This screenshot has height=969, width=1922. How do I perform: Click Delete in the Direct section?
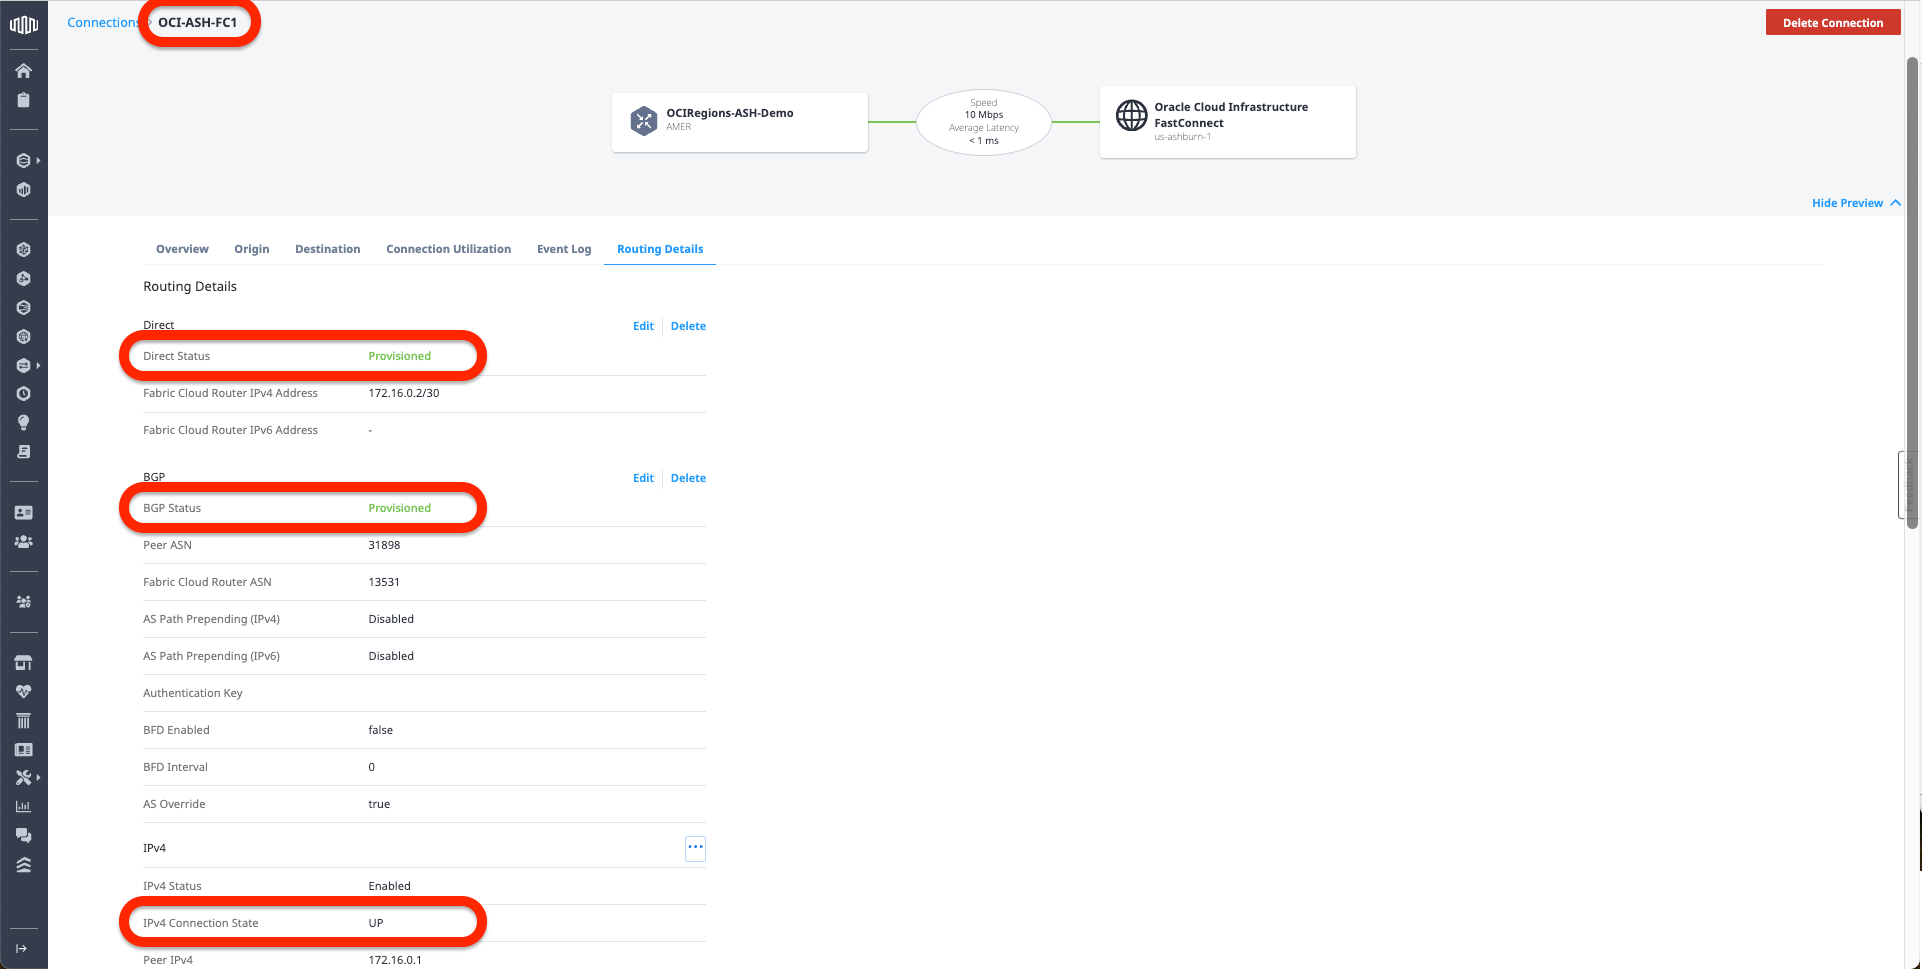point(688,326)
